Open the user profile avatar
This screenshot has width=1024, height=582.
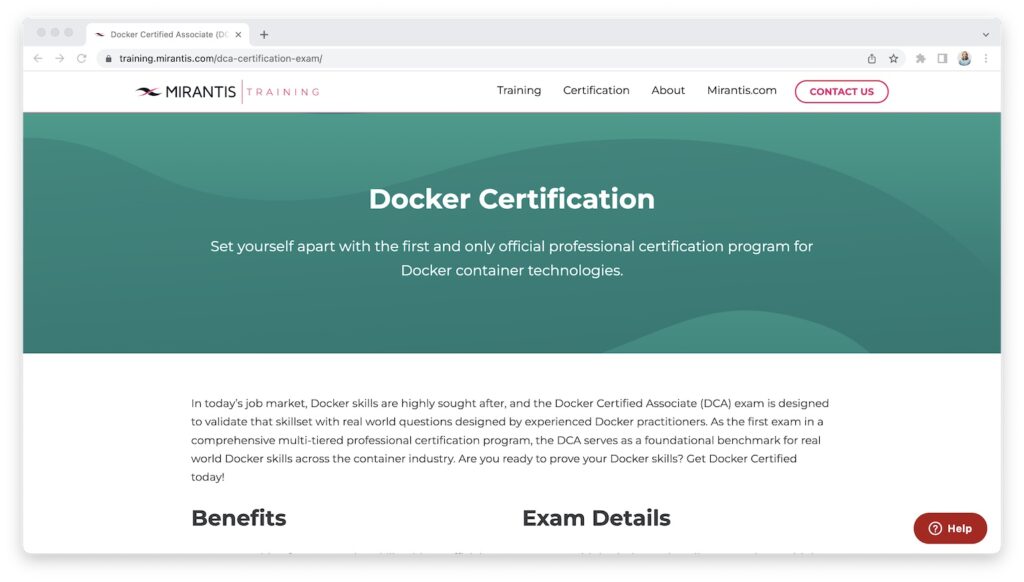(965, 58)
